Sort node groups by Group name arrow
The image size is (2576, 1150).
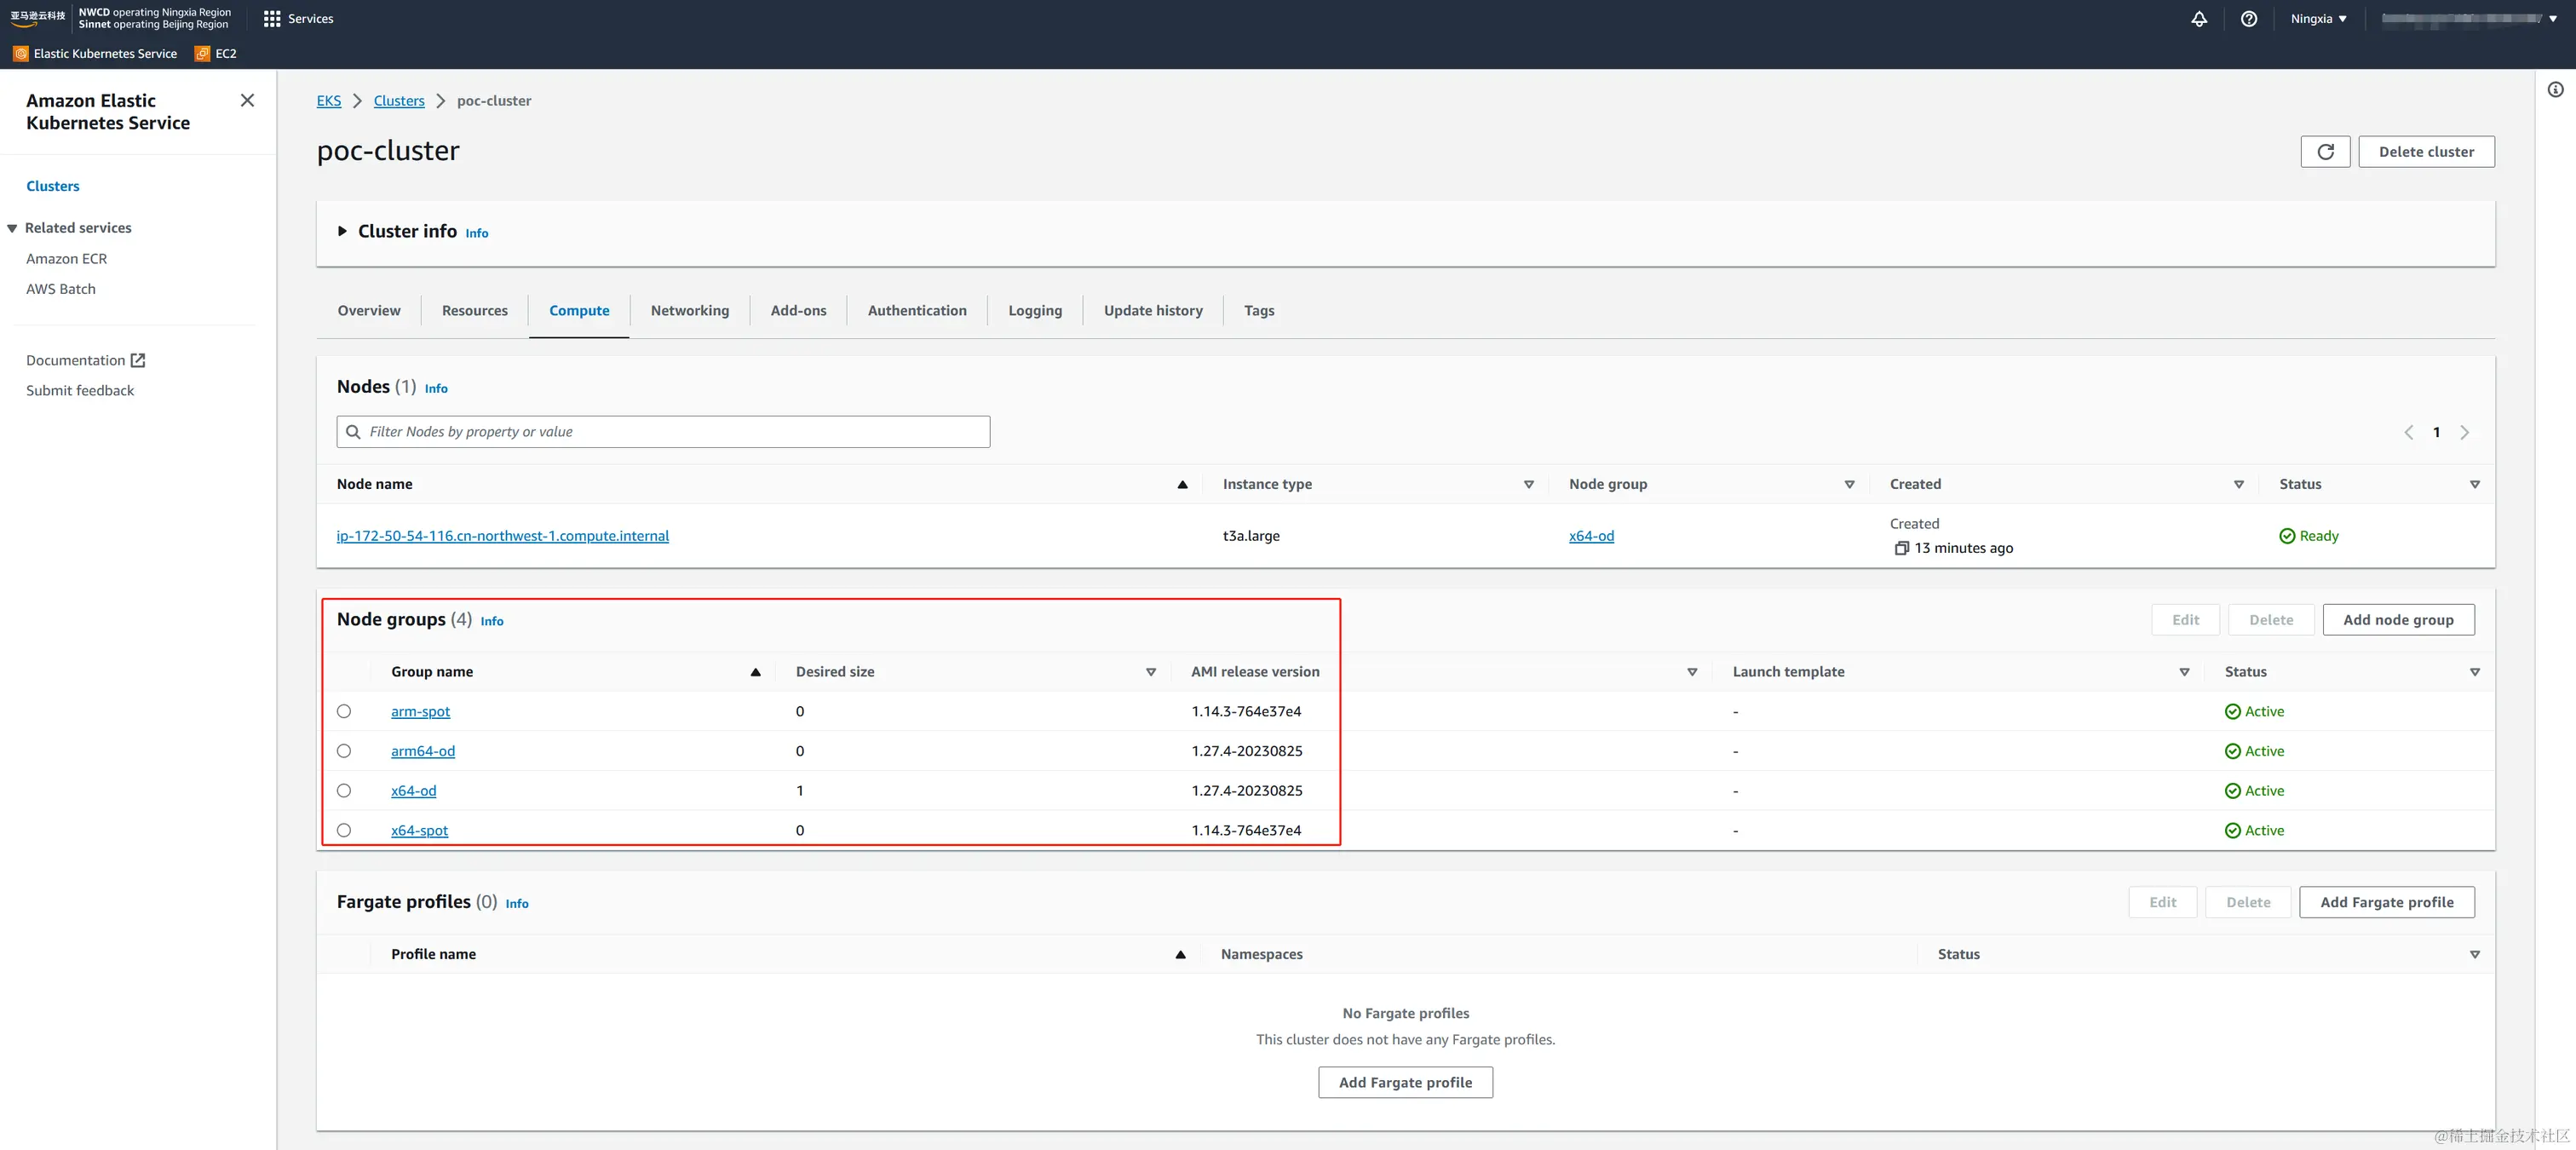pyautogui.click(x=755, y=673)
